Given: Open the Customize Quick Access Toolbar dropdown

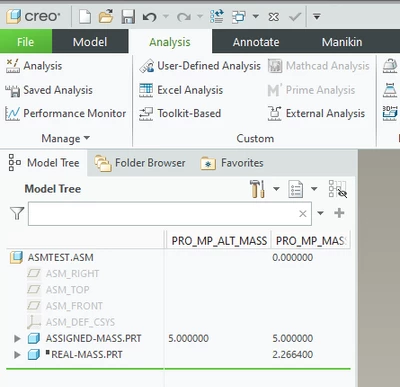Looking at the screenshot, I should 317,16.
